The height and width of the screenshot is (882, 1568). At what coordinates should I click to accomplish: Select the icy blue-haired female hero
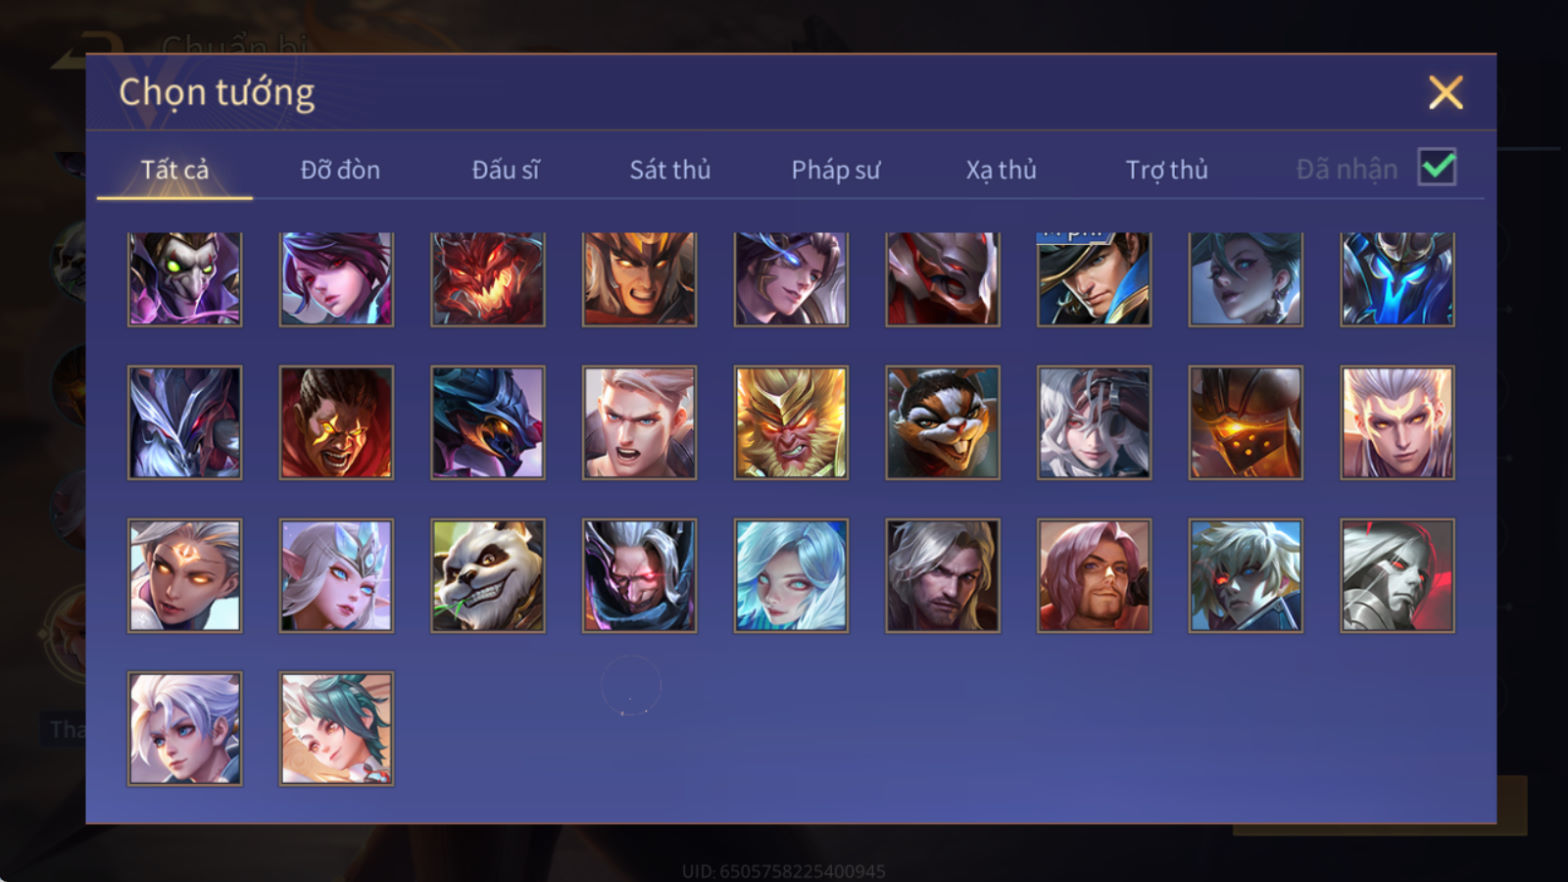coord(791,575)
